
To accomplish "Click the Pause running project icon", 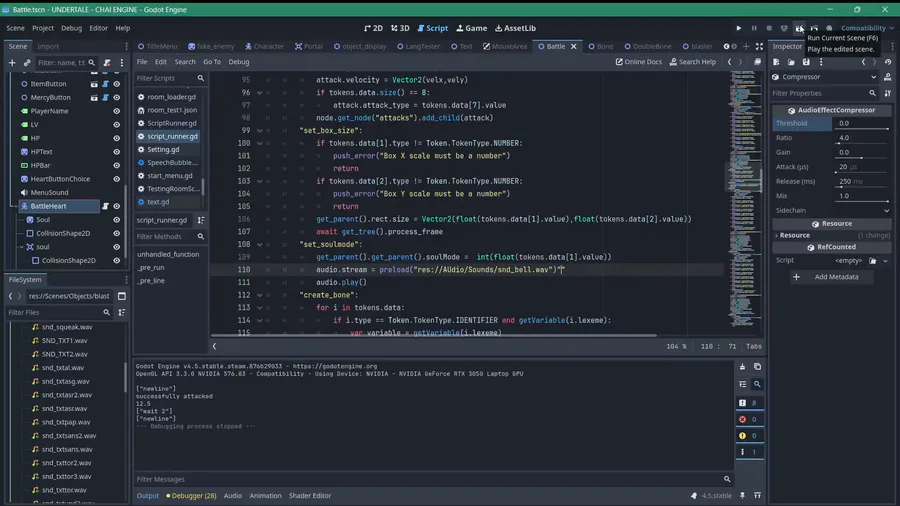I will click(754, 28).
